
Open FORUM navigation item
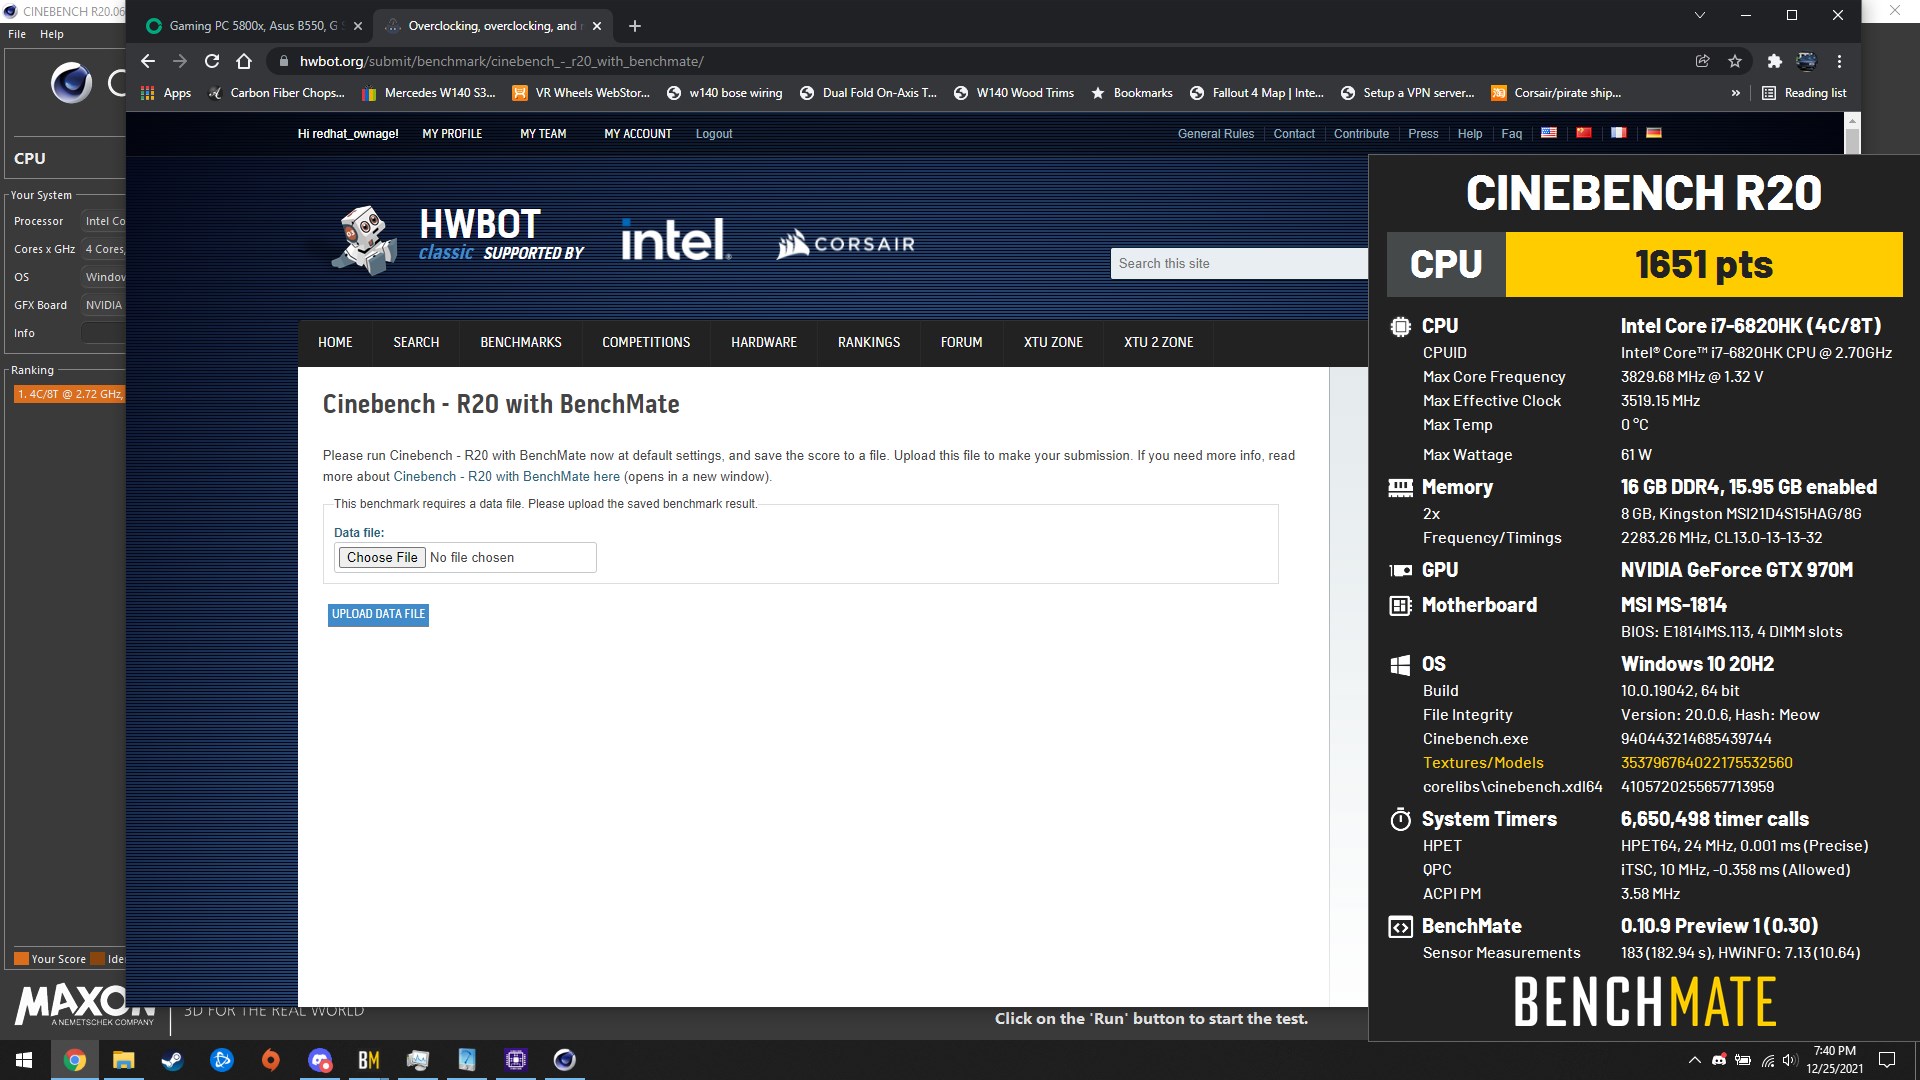[962, 342]
